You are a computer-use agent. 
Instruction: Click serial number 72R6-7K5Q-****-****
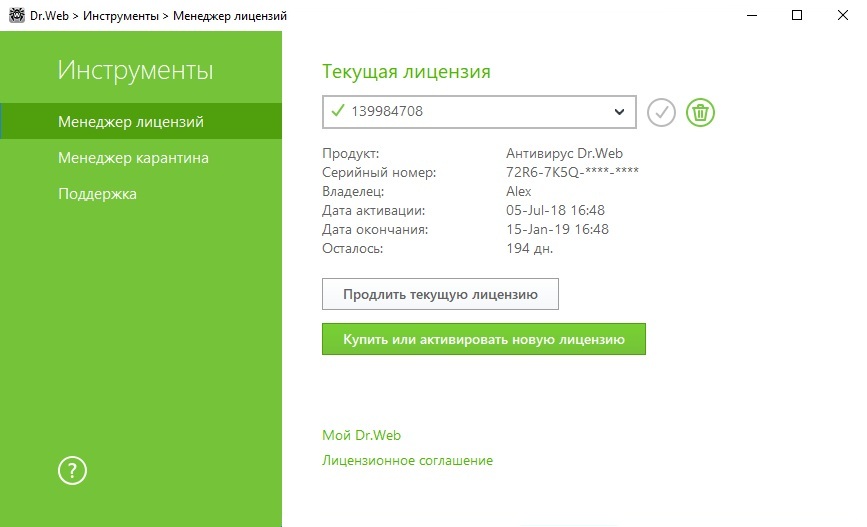(572, 172)
